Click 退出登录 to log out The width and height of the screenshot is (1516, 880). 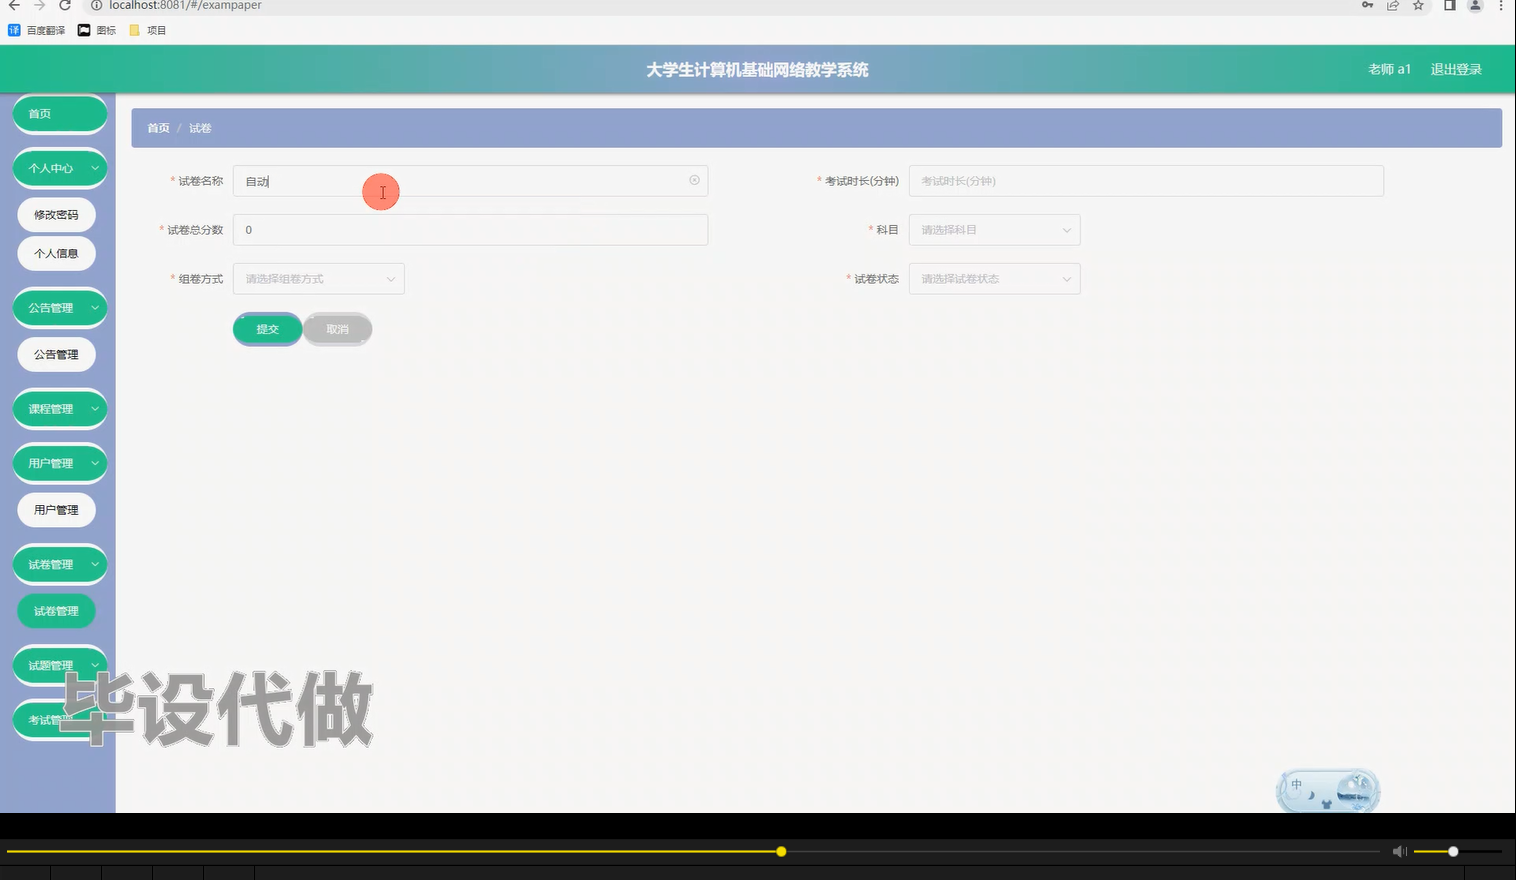1456,69
